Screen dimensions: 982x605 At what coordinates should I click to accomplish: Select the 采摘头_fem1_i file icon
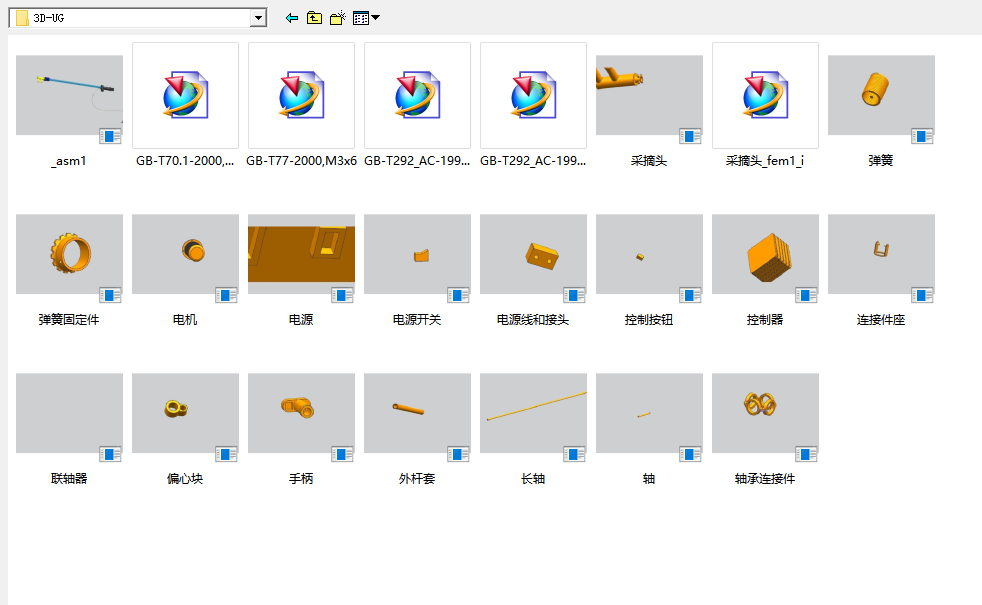[x=765, y=95]
